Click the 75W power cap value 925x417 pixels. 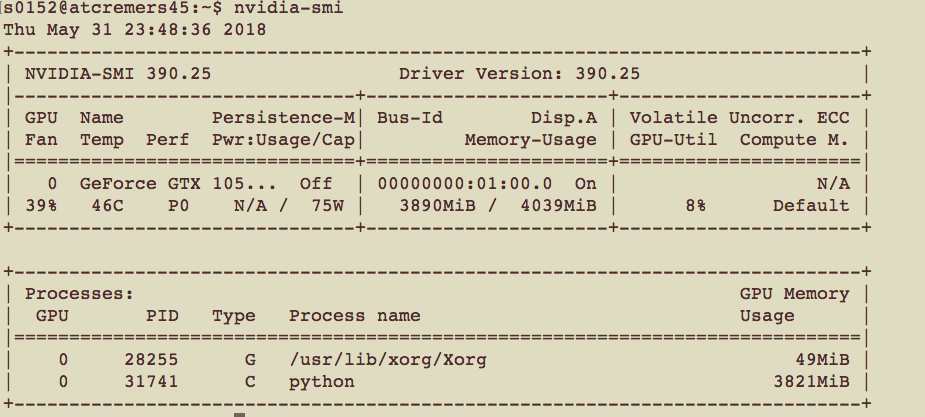(x=327, y=206)
